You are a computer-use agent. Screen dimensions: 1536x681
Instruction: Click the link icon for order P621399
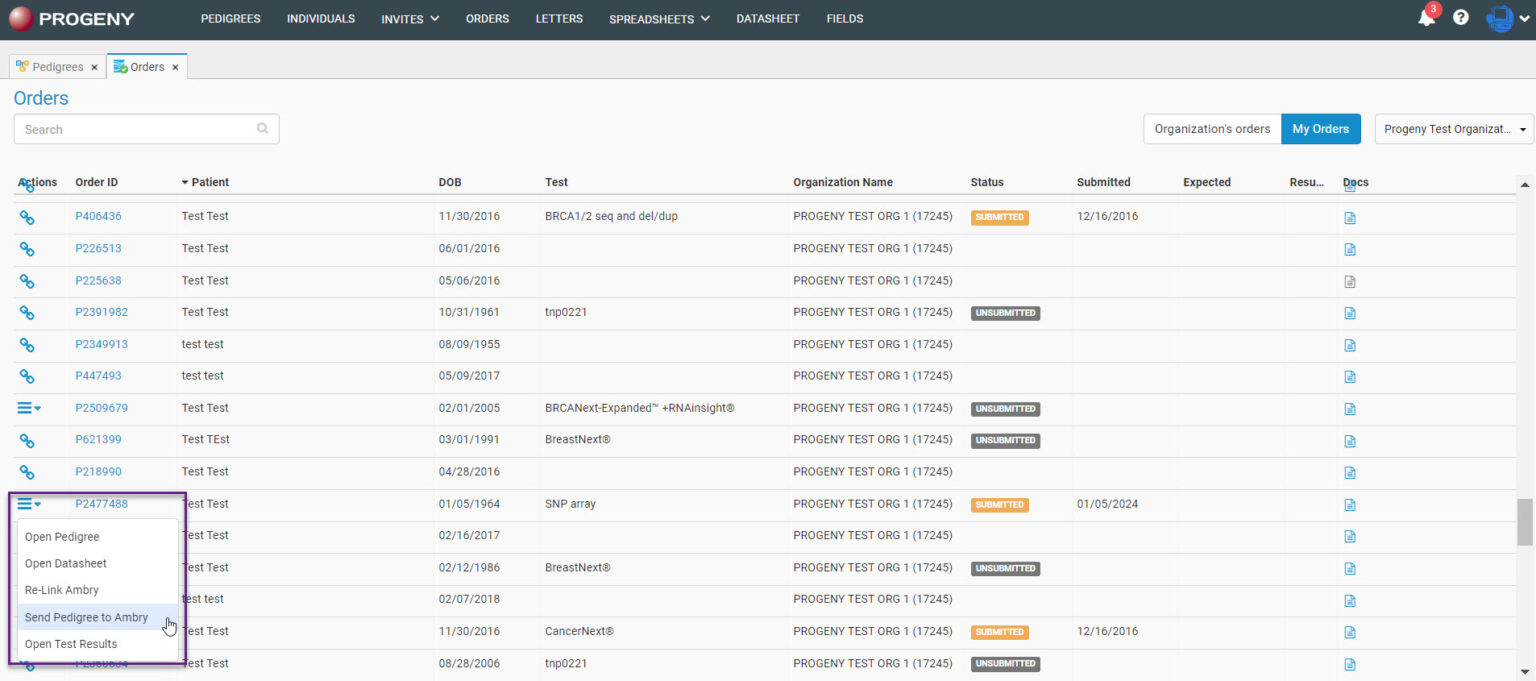tap(27, 440)
